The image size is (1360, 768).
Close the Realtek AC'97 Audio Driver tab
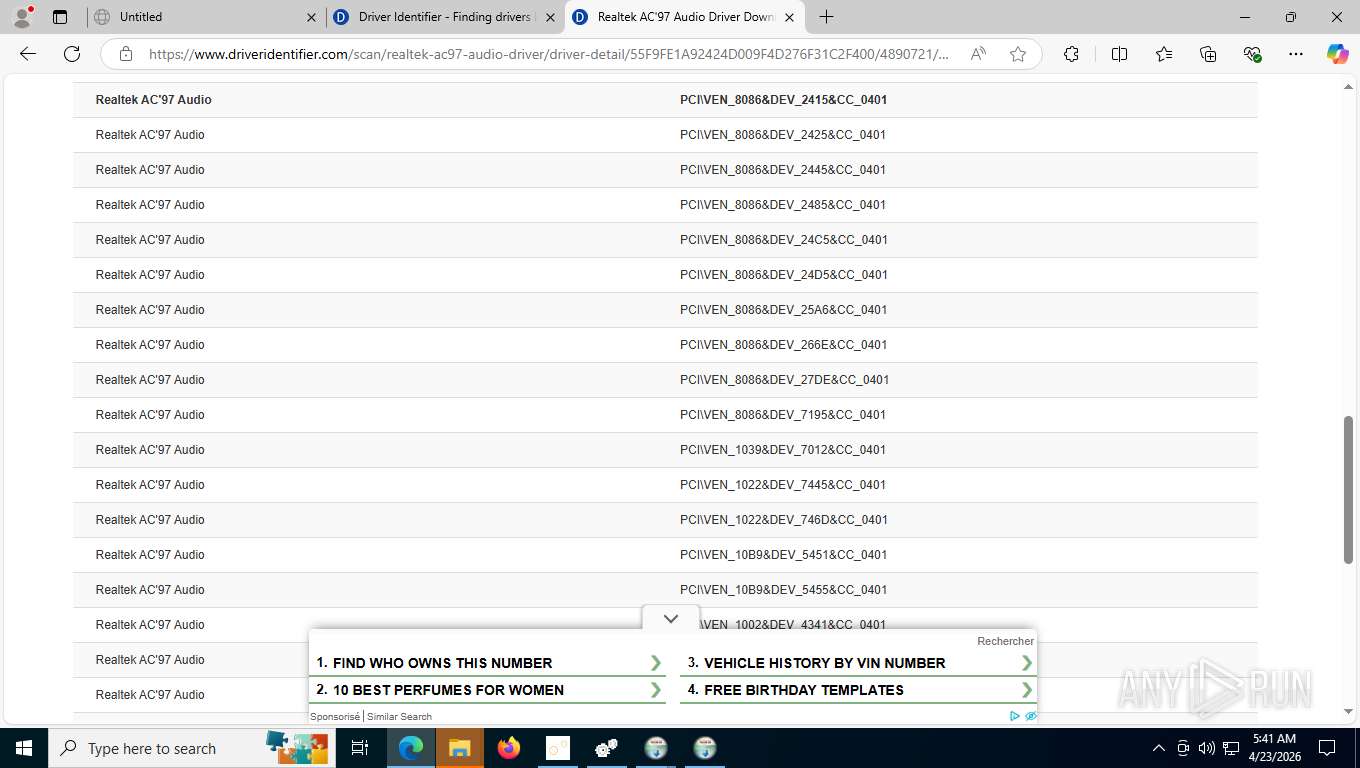[789, 17]
